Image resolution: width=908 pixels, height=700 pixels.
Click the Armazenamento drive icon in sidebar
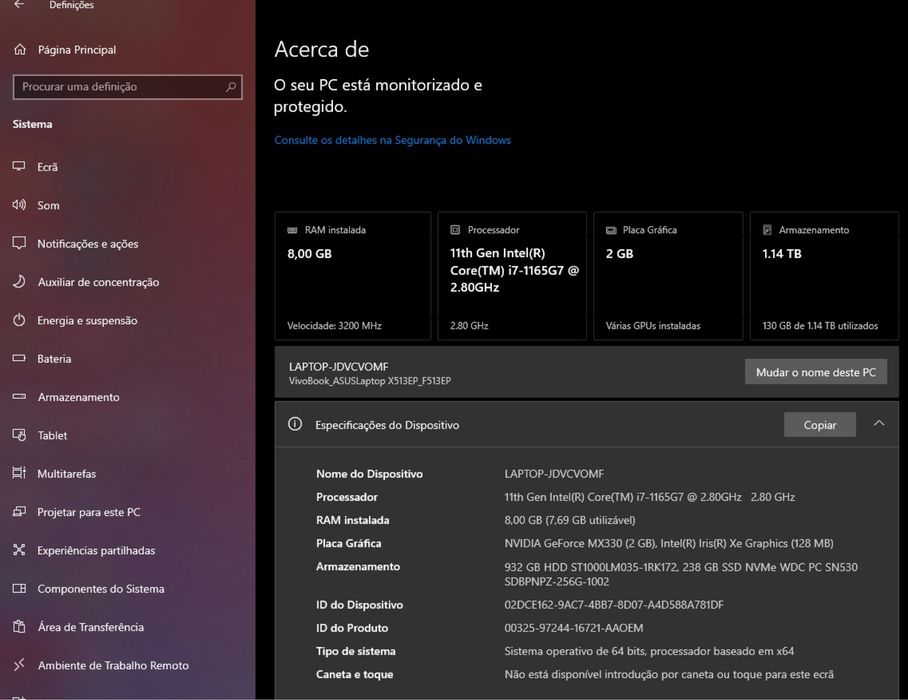(x=19, y=397)
